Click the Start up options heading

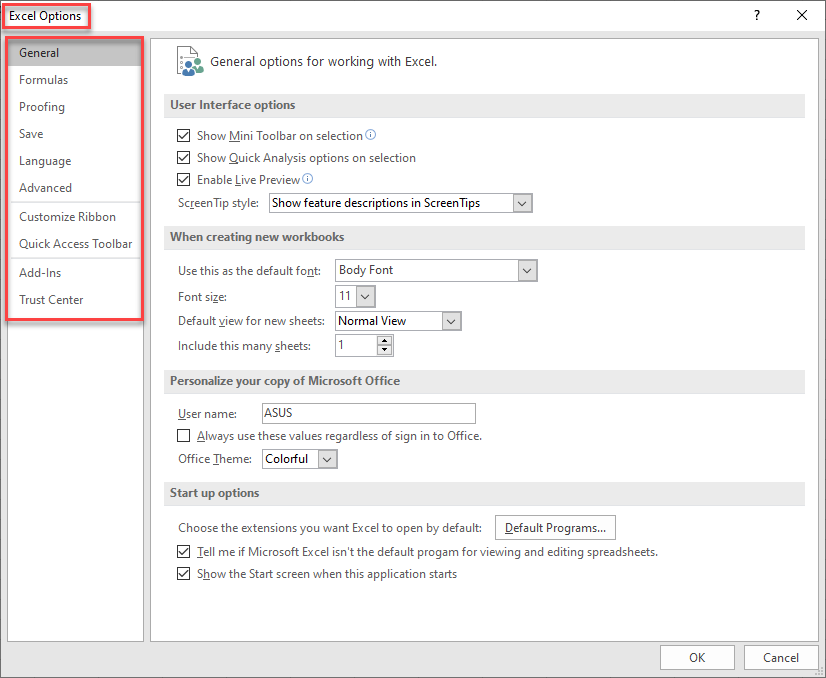tap(214, 493)
